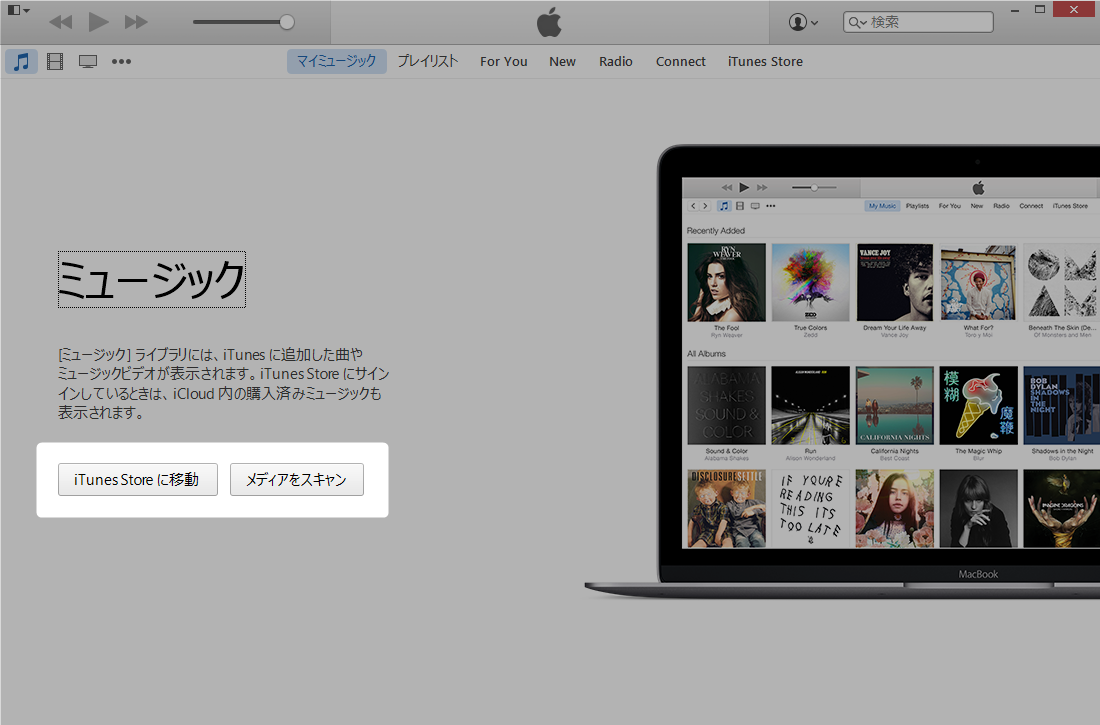The width and height of the screenshot is (1100, 725).
Task: Skip forward to the next track
Action: coord(136,22)
